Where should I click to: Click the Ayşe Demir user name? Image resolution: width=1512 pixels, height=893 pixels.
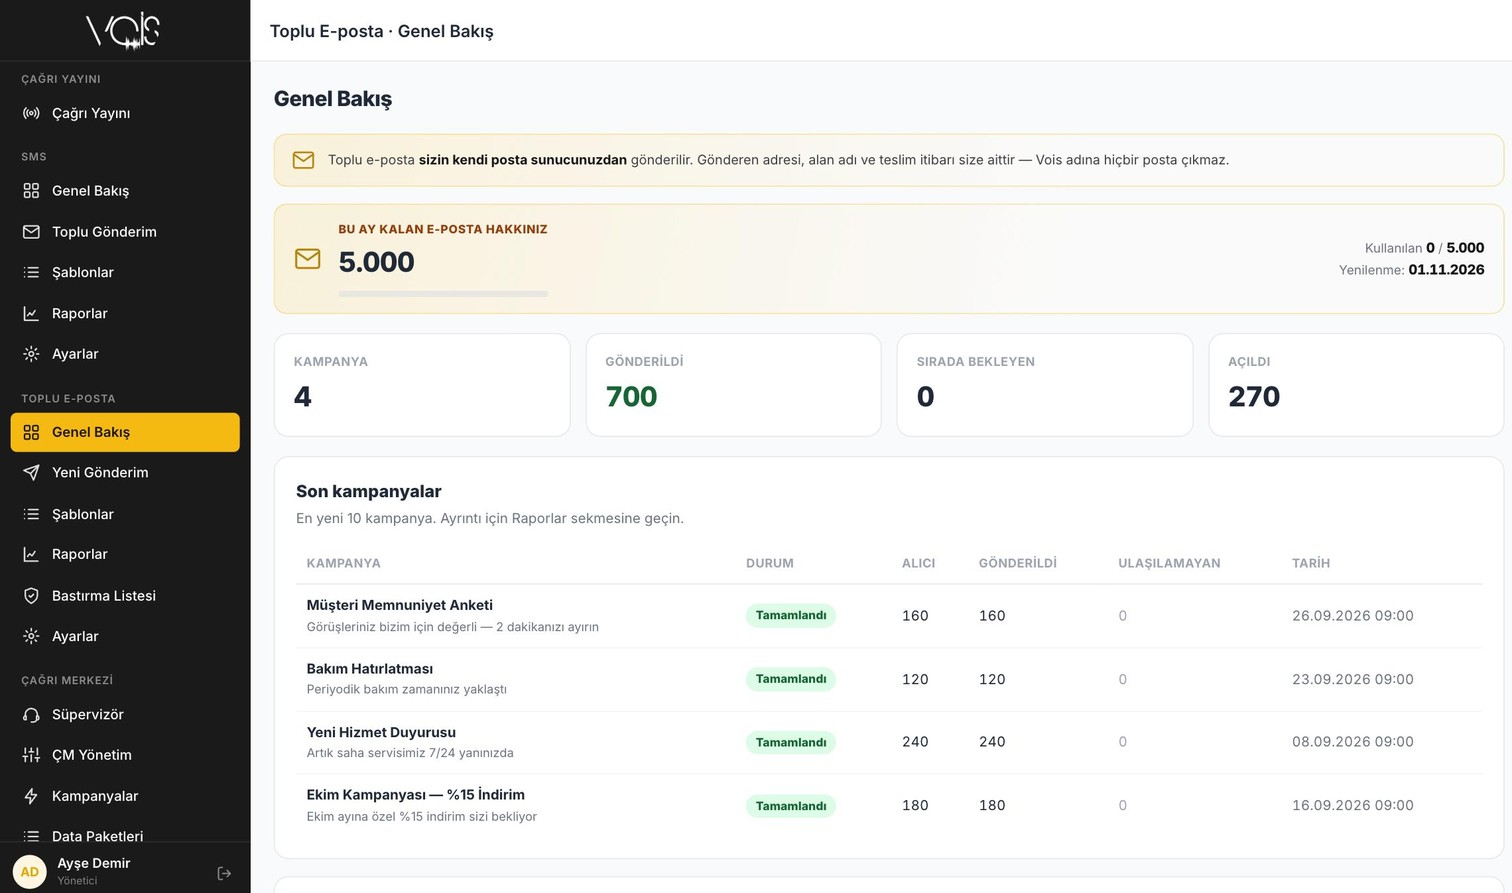[94, 863]
